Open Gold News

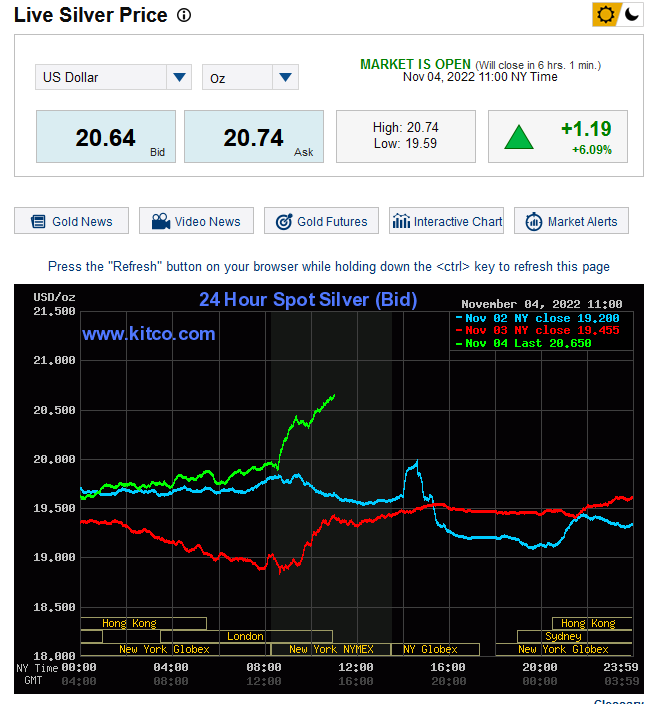click(71, 221)
